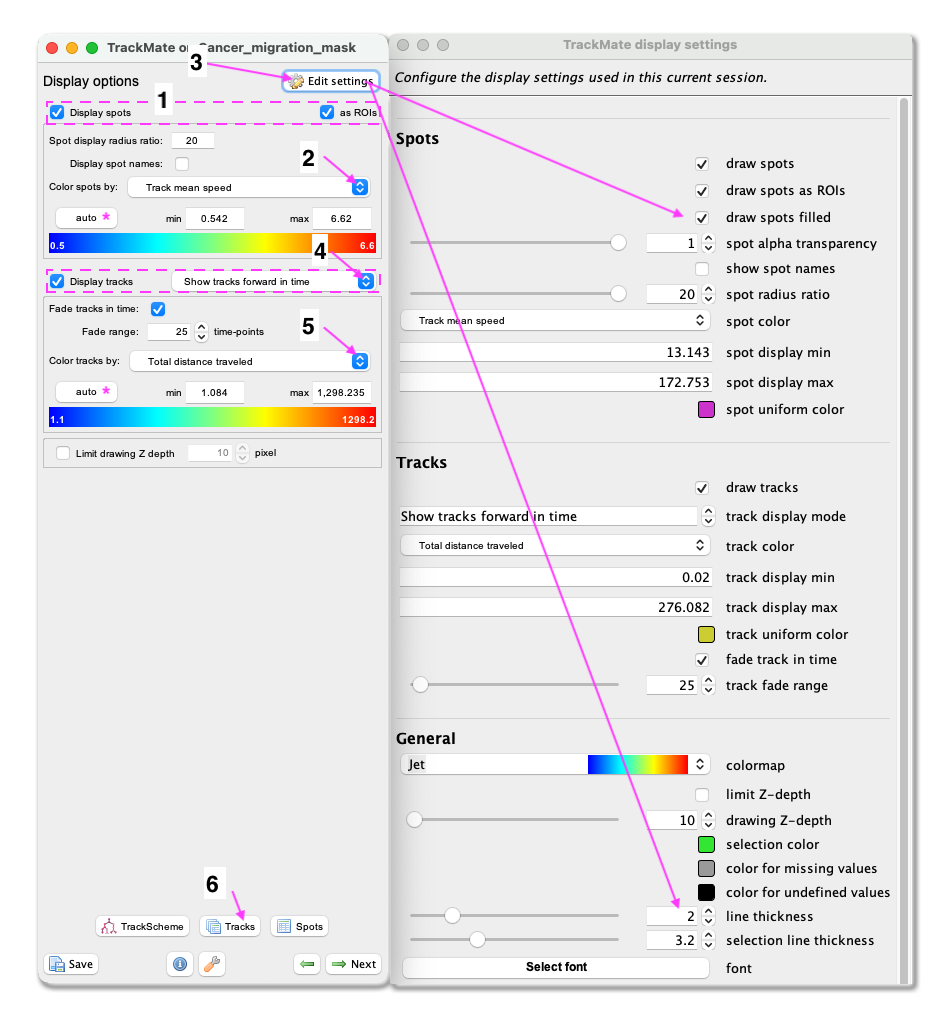949x1018 pixels.
Task: Click the black undefined values swatch
Action: (x=706, y=893)
